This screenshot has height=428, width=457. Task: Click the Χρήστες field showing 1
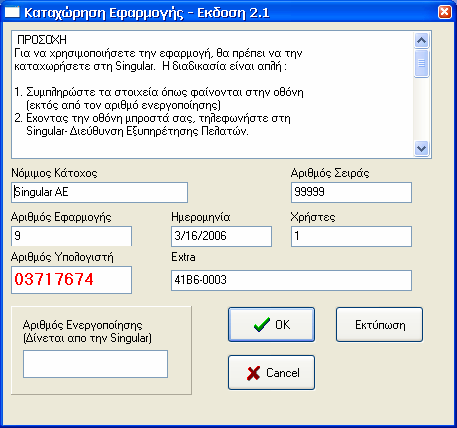click(x=351, y=236)
